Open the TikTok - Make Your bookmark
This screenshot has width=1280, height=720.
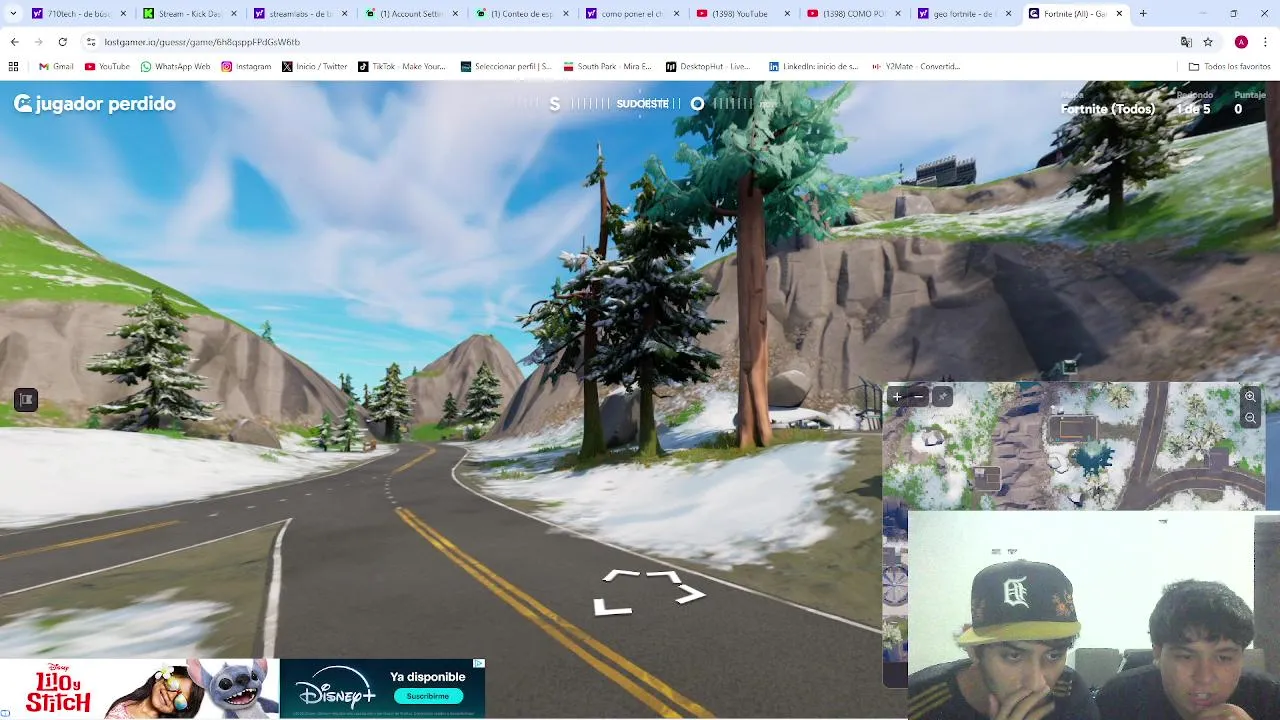tap(401, 66)
